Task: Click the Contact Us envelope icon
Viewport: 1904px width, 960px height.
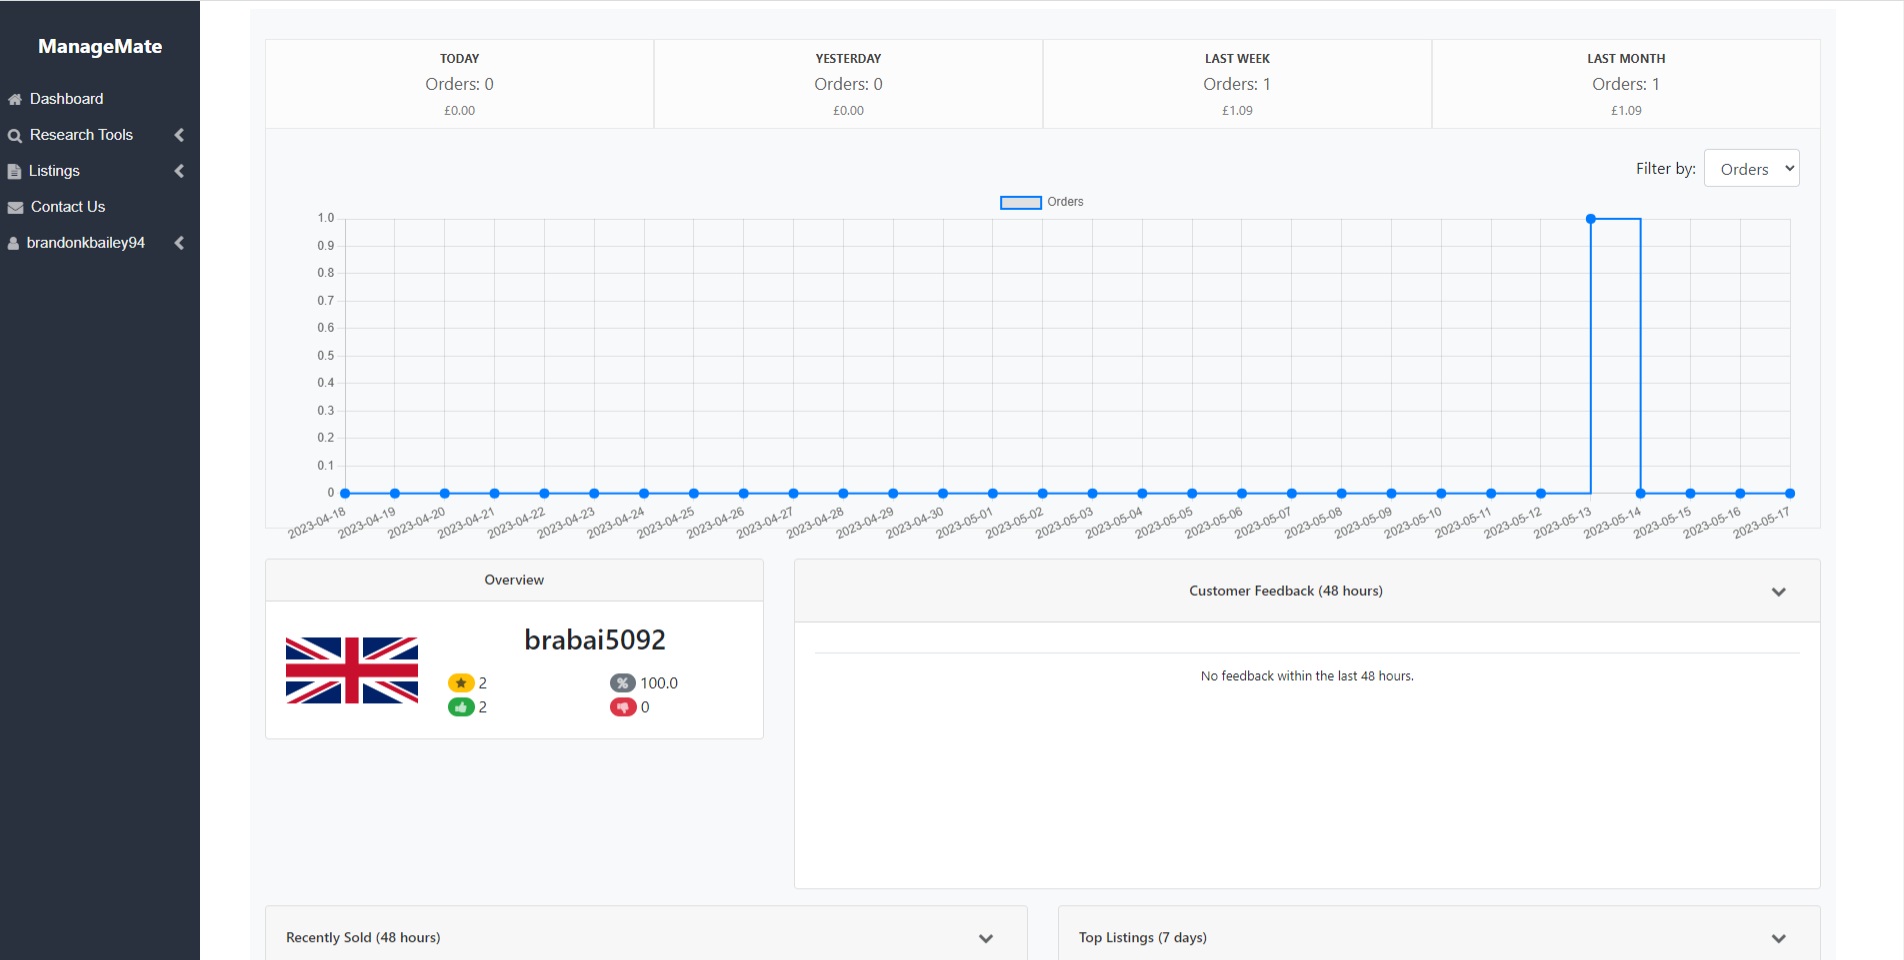Action: 15,207
